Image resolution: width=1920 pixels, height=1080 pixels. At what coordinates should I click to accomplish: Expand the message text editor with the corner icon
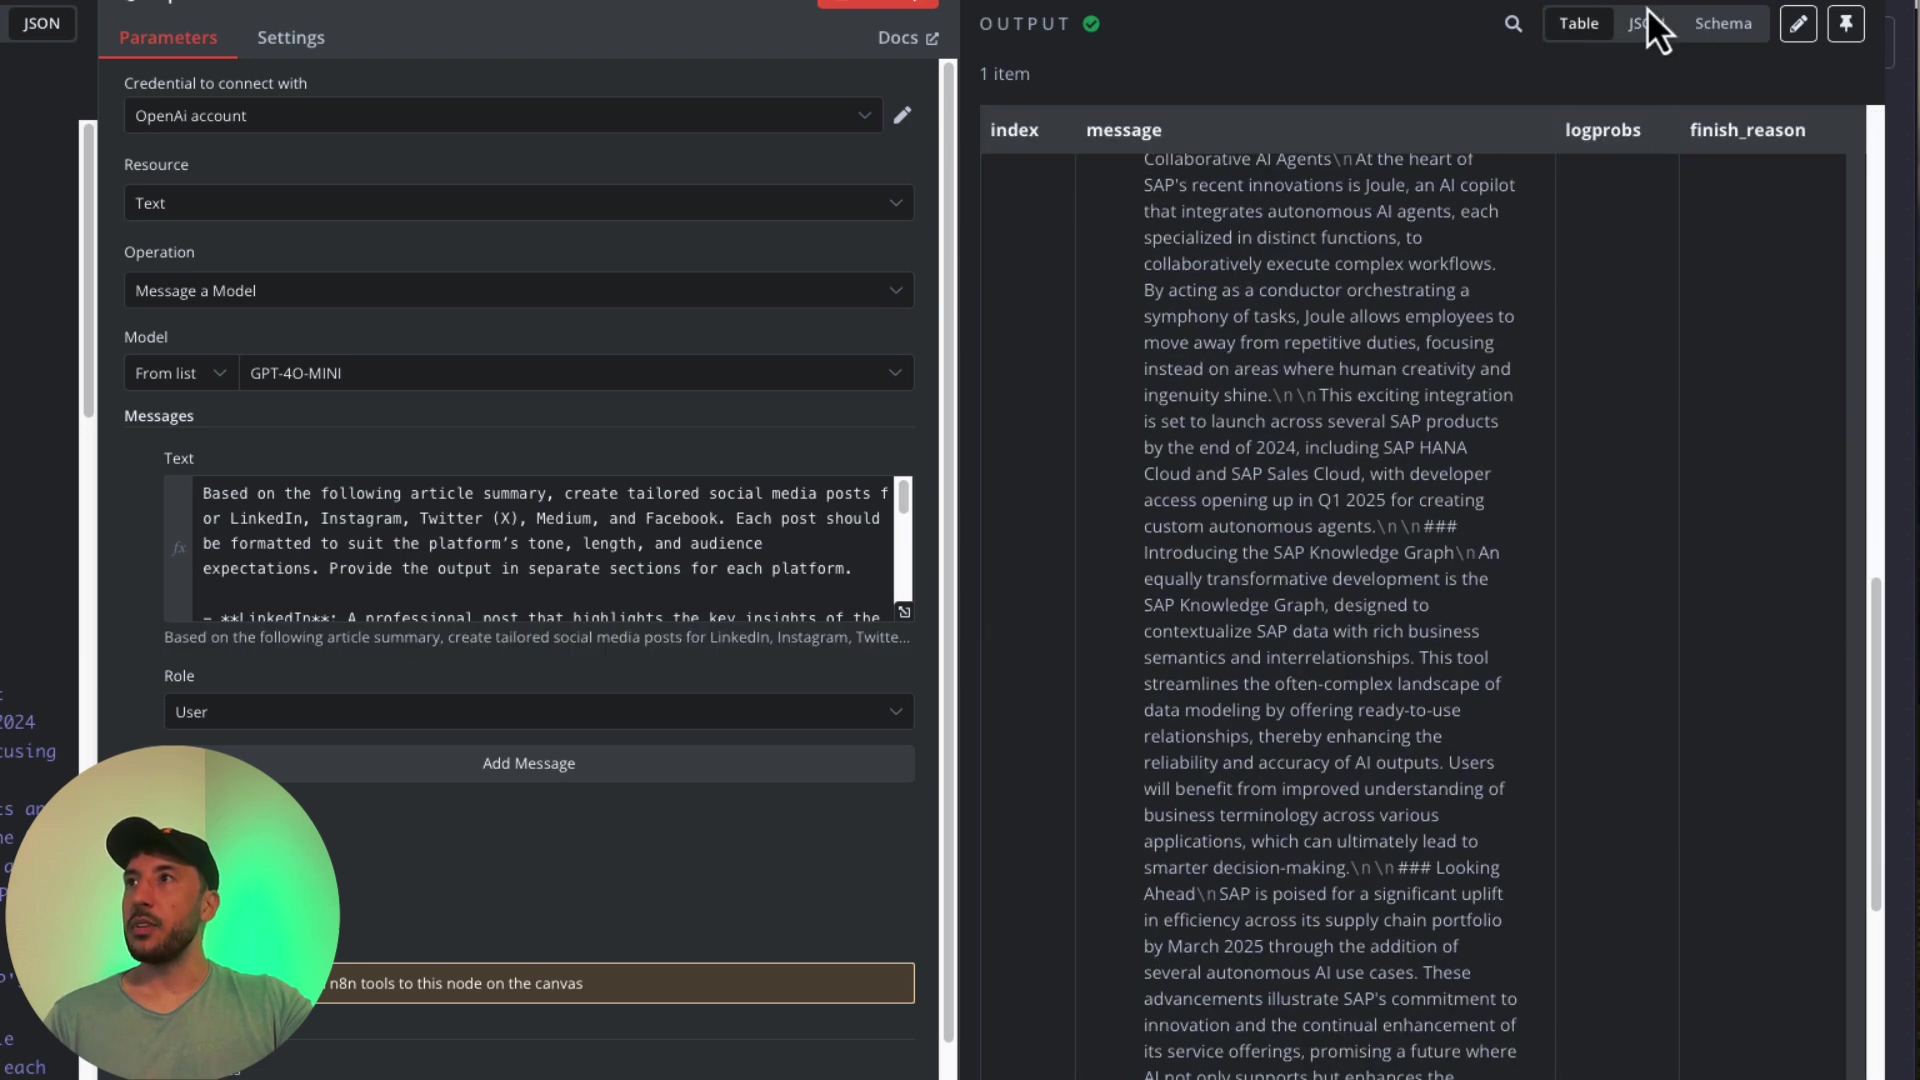(x=904, y=612)
